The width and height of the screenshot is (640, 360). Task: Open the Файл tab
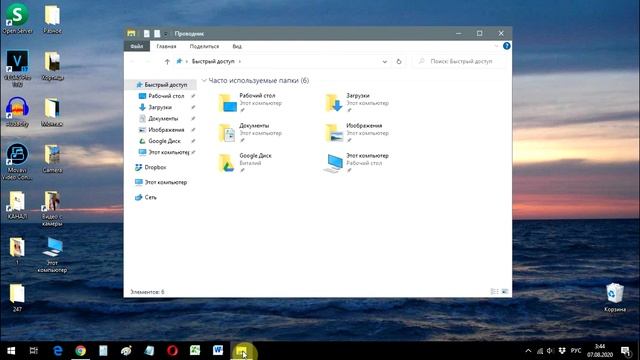137,46
